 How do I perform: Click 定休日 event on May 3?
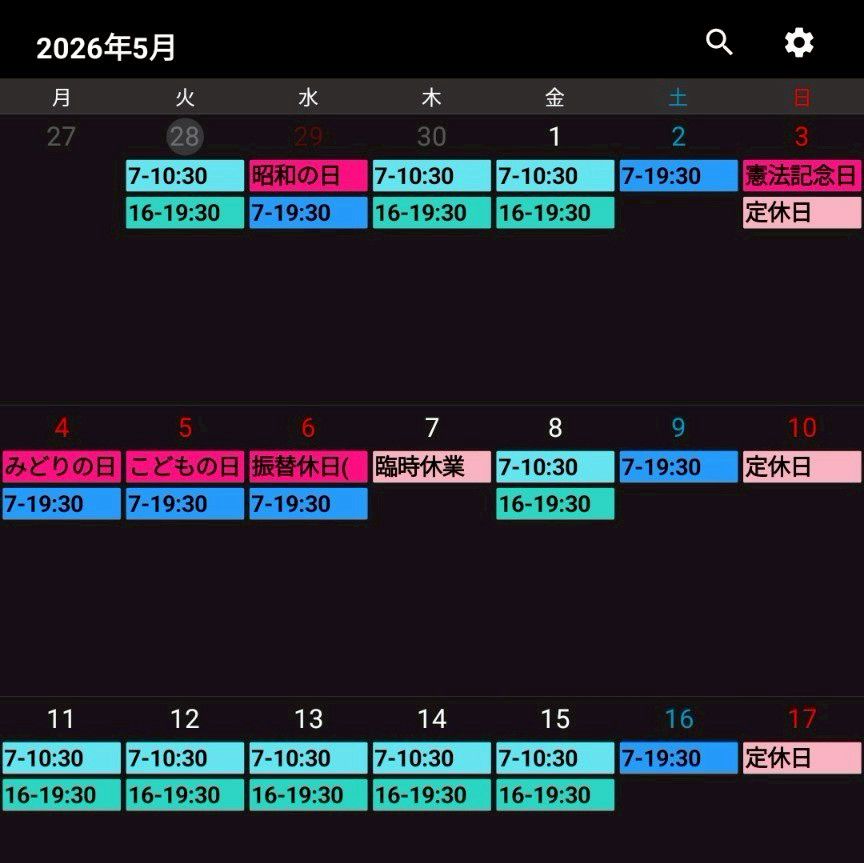click(x=802, y=213)
